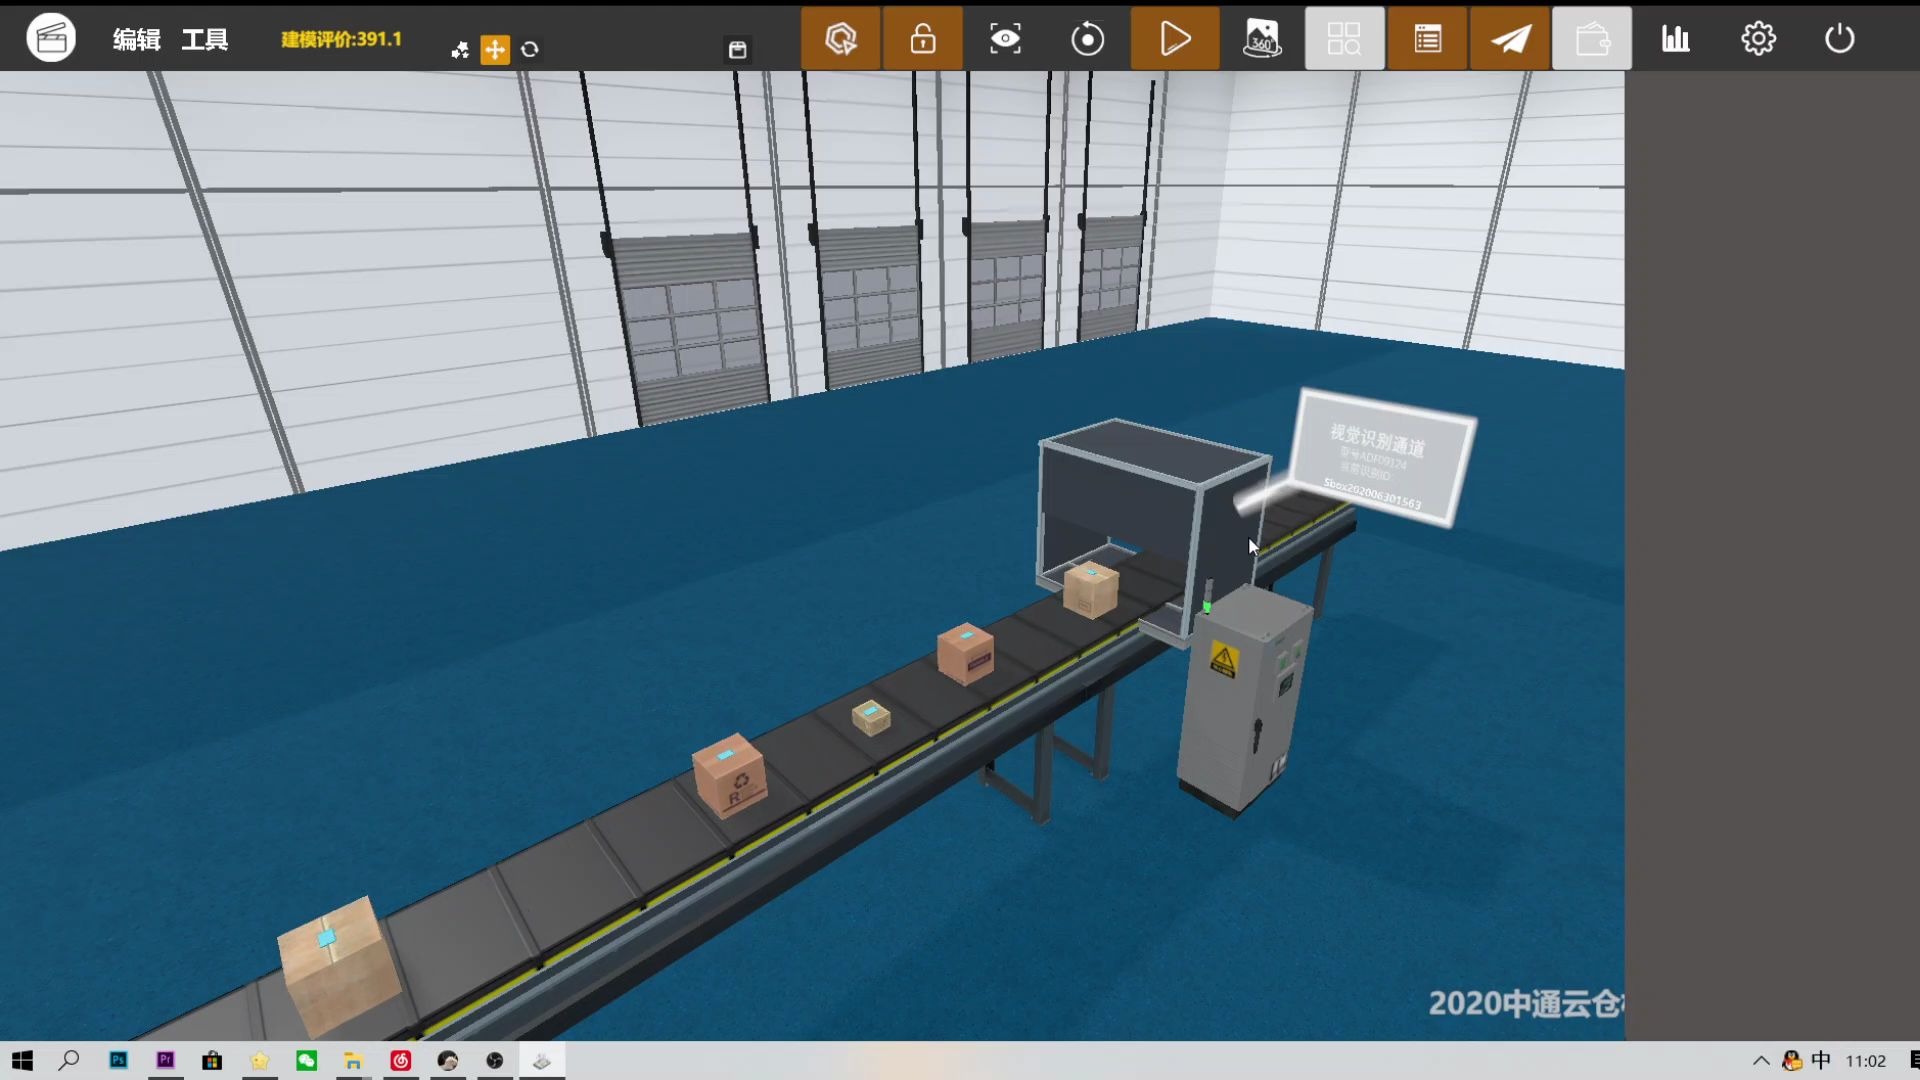This screenshot has height=1080, width=1920.
Task: Click the reset rotation circle icon
Action: (x=1088, y=39)
